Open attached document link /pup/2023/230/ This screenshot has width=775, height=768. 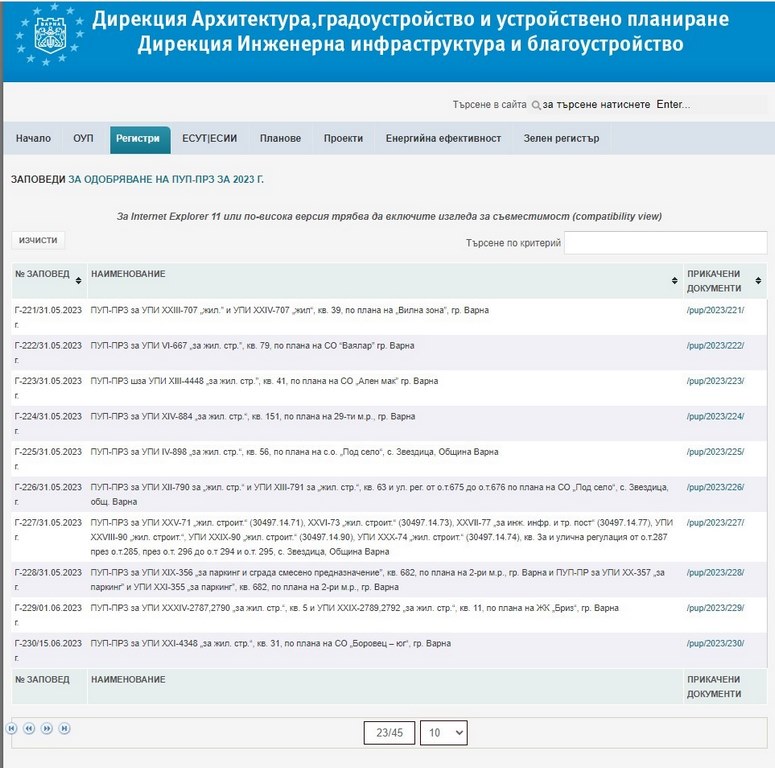point(715,644)
